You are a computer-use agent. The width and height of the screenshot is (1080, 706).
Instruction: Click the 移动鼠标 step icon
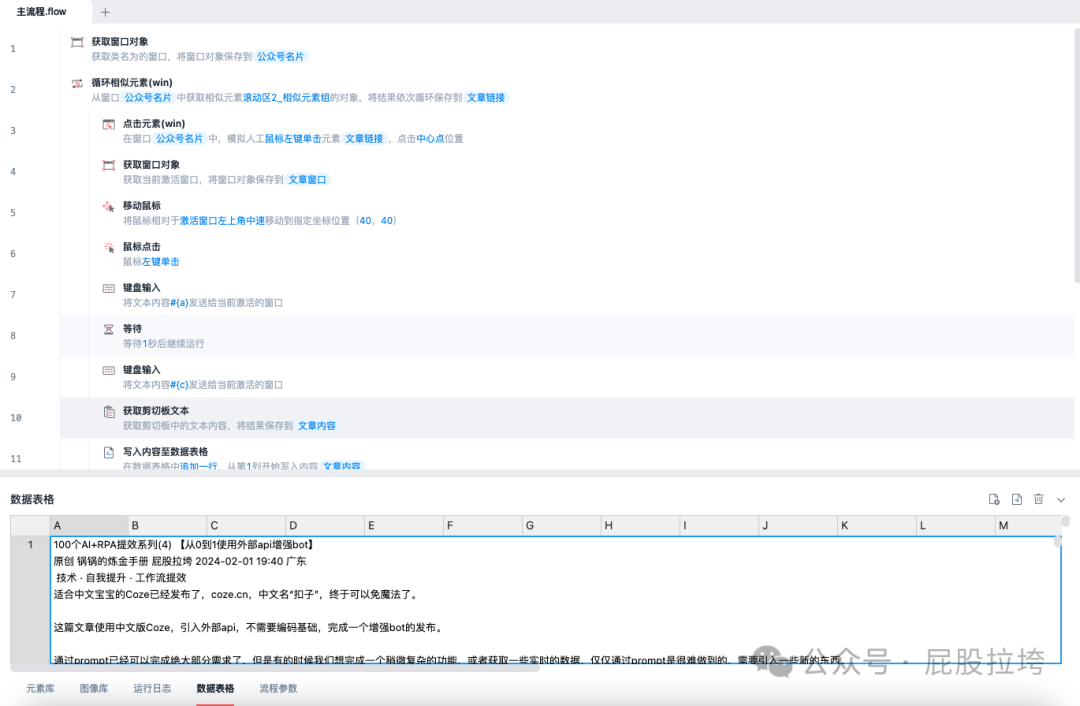tap(109, 207)
